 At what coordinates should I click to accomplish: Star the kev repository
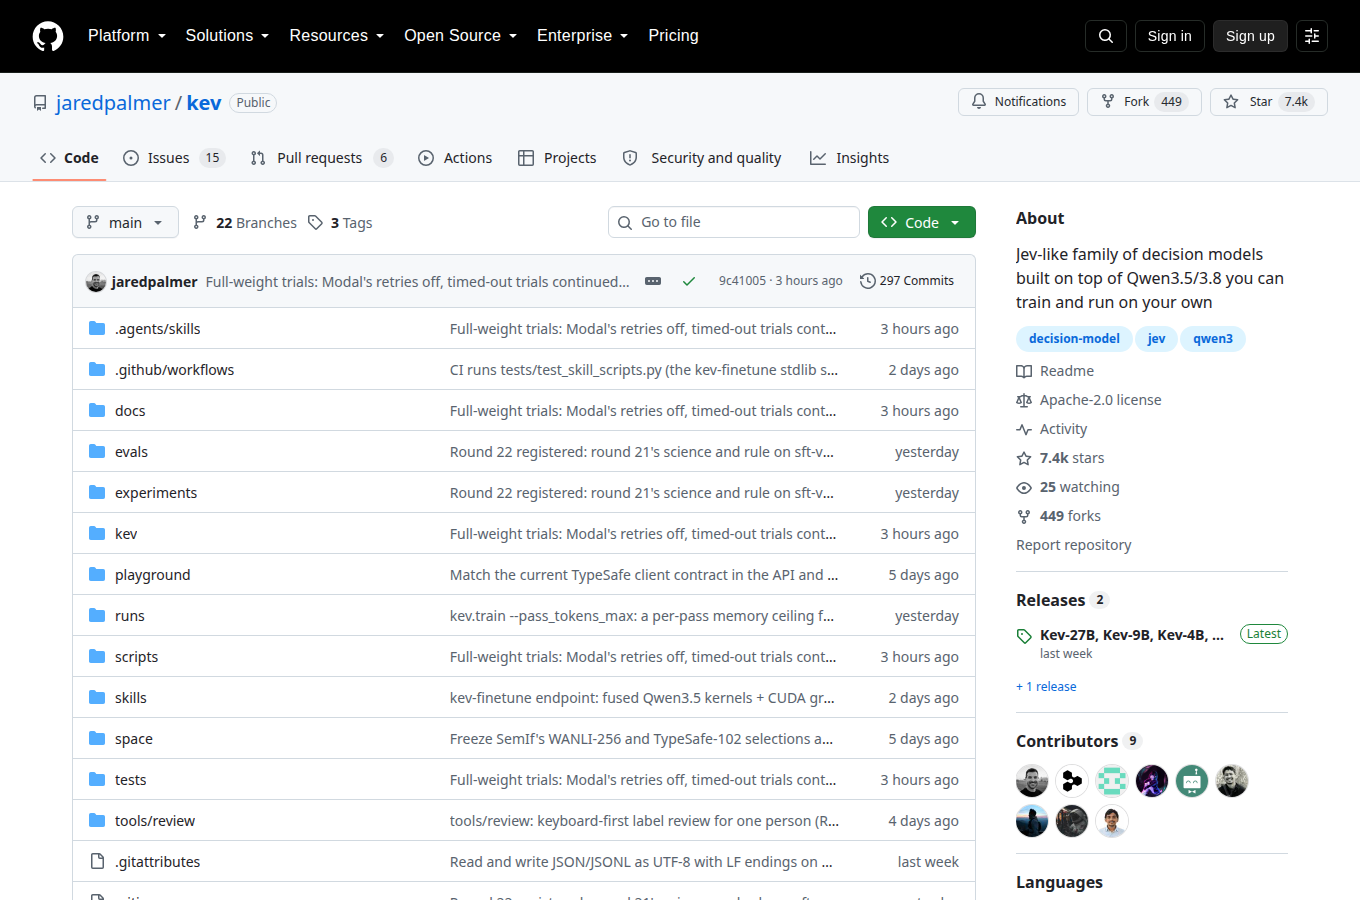[x=1268, y=102]
